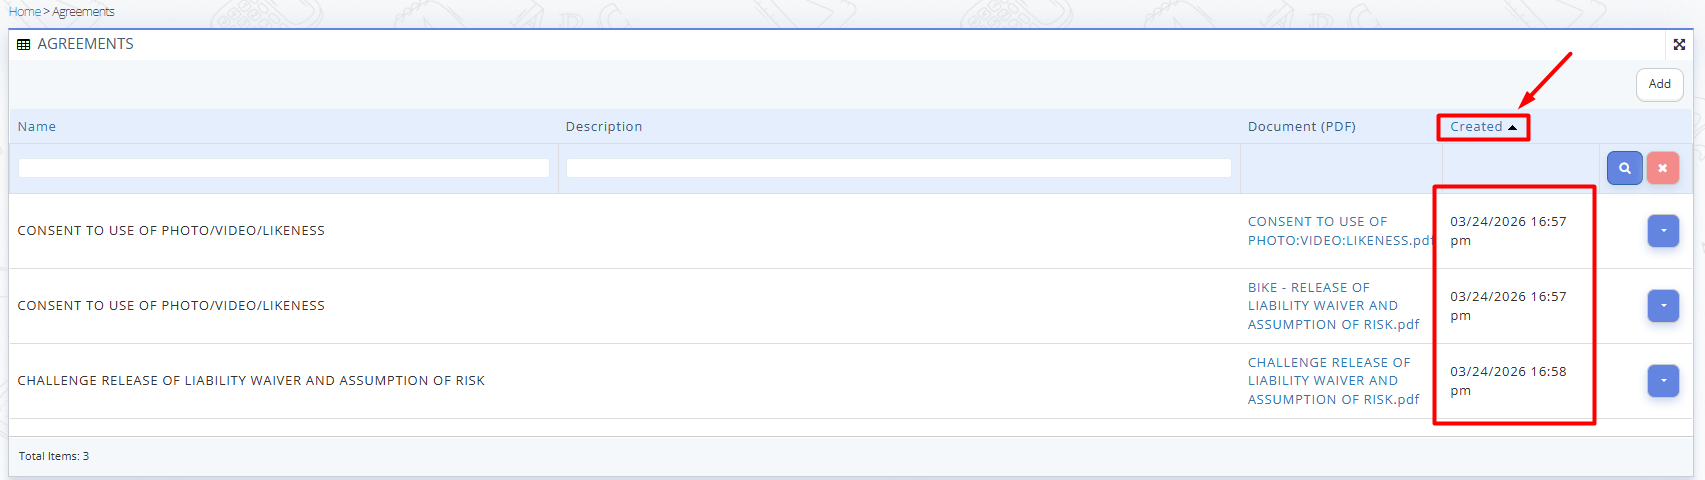Viewport: 1705px width, 480px height.
Task: Focus the Description filter input field
Action: click(898, 168)
